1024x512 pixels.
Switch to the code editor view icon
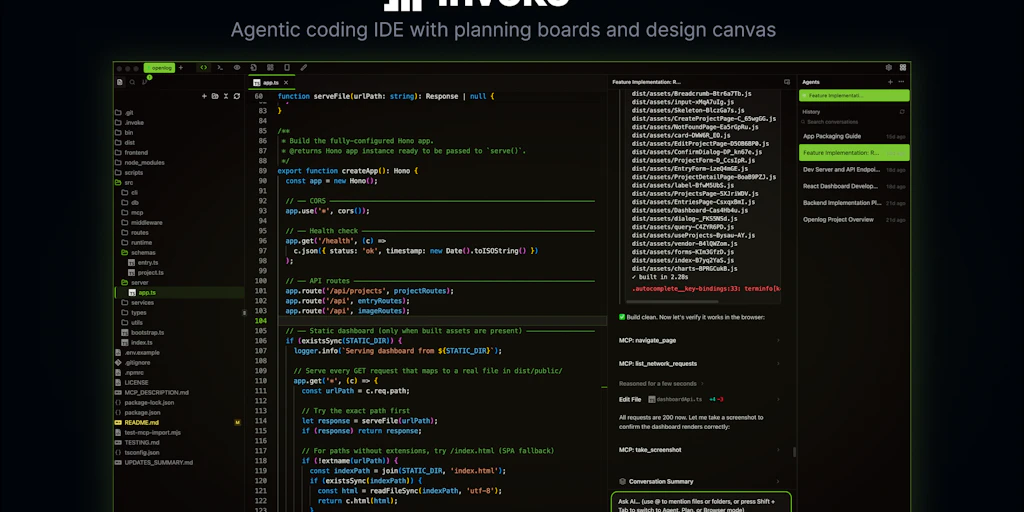(204, 67)
